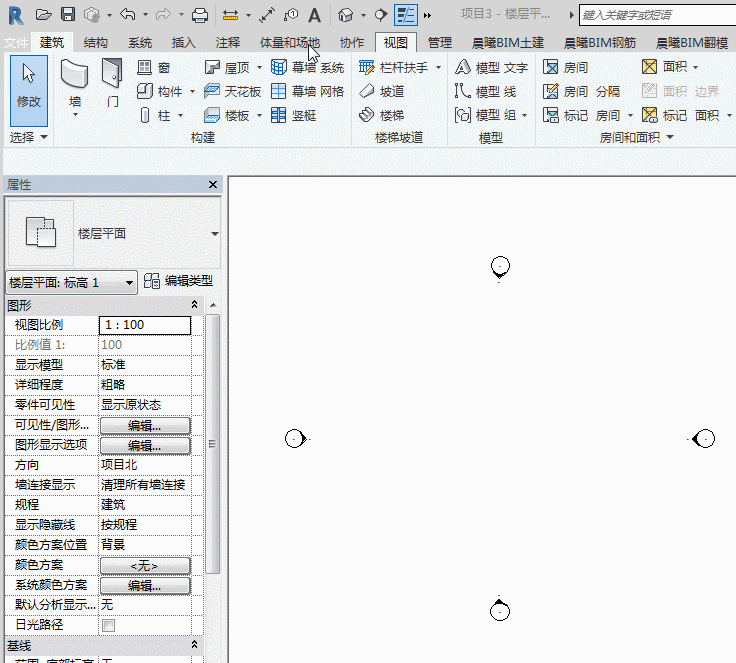Click Edit for Visibility/Graphics overrides
736x663 pixels.
pos(145,425)
